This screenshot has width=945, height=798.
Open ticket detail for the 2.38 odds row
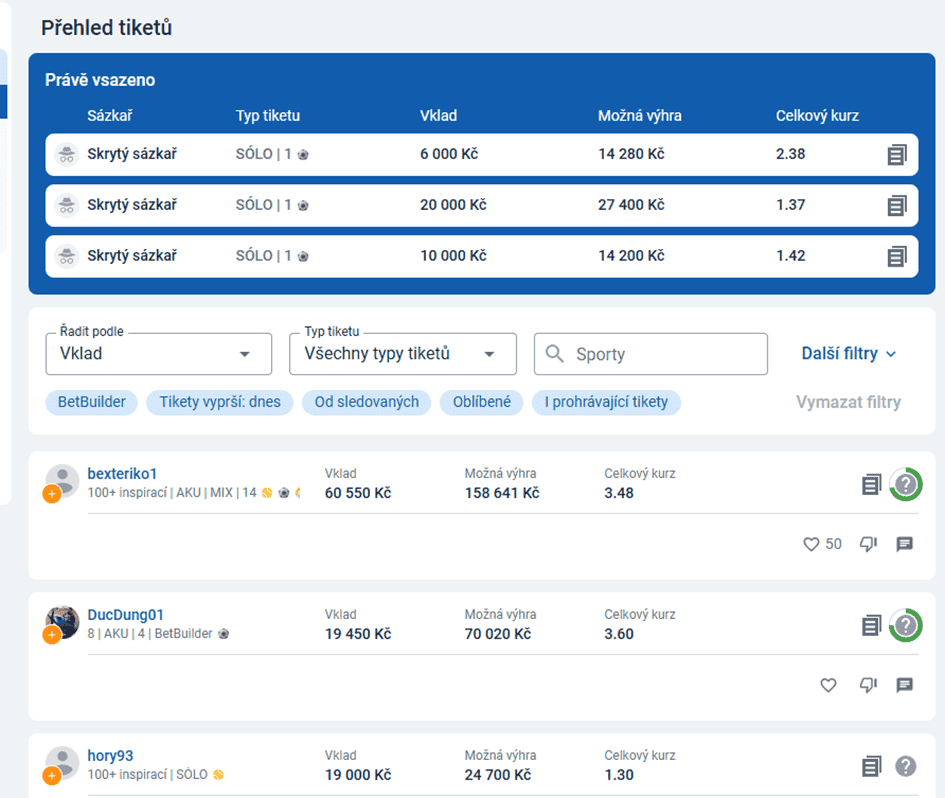897,155
